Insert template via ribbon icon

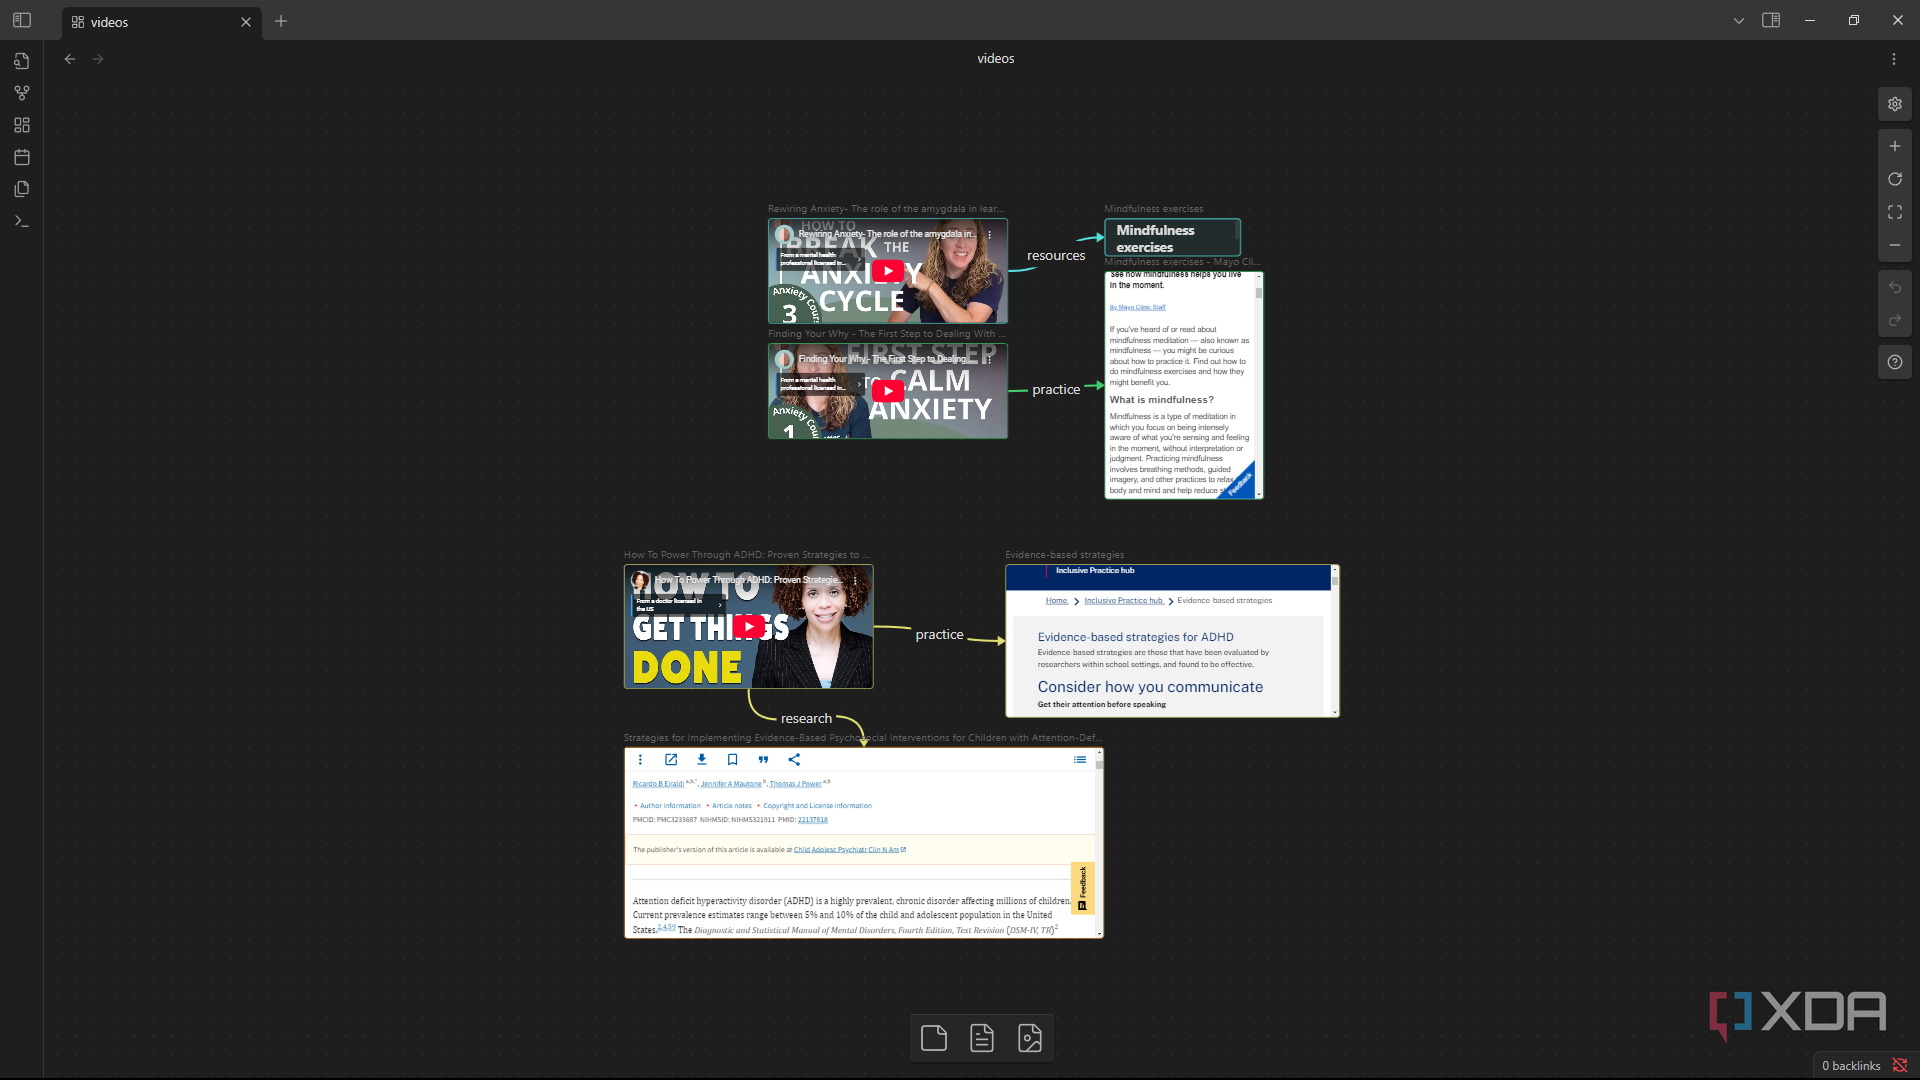22,189
